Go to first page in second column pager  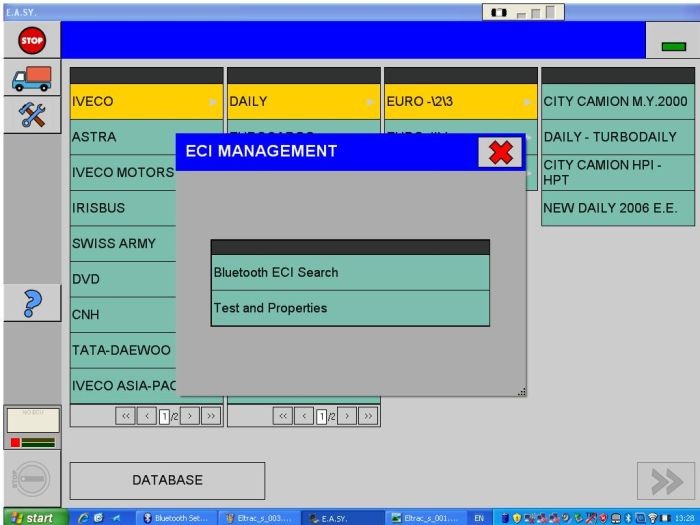coord(283,416)
